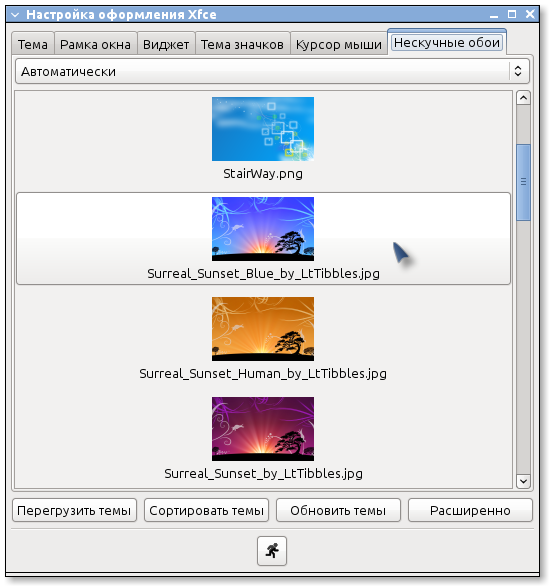Minimize the Xfce appearance settings window
Screen dimensions: 549x586
coord(494,15)
